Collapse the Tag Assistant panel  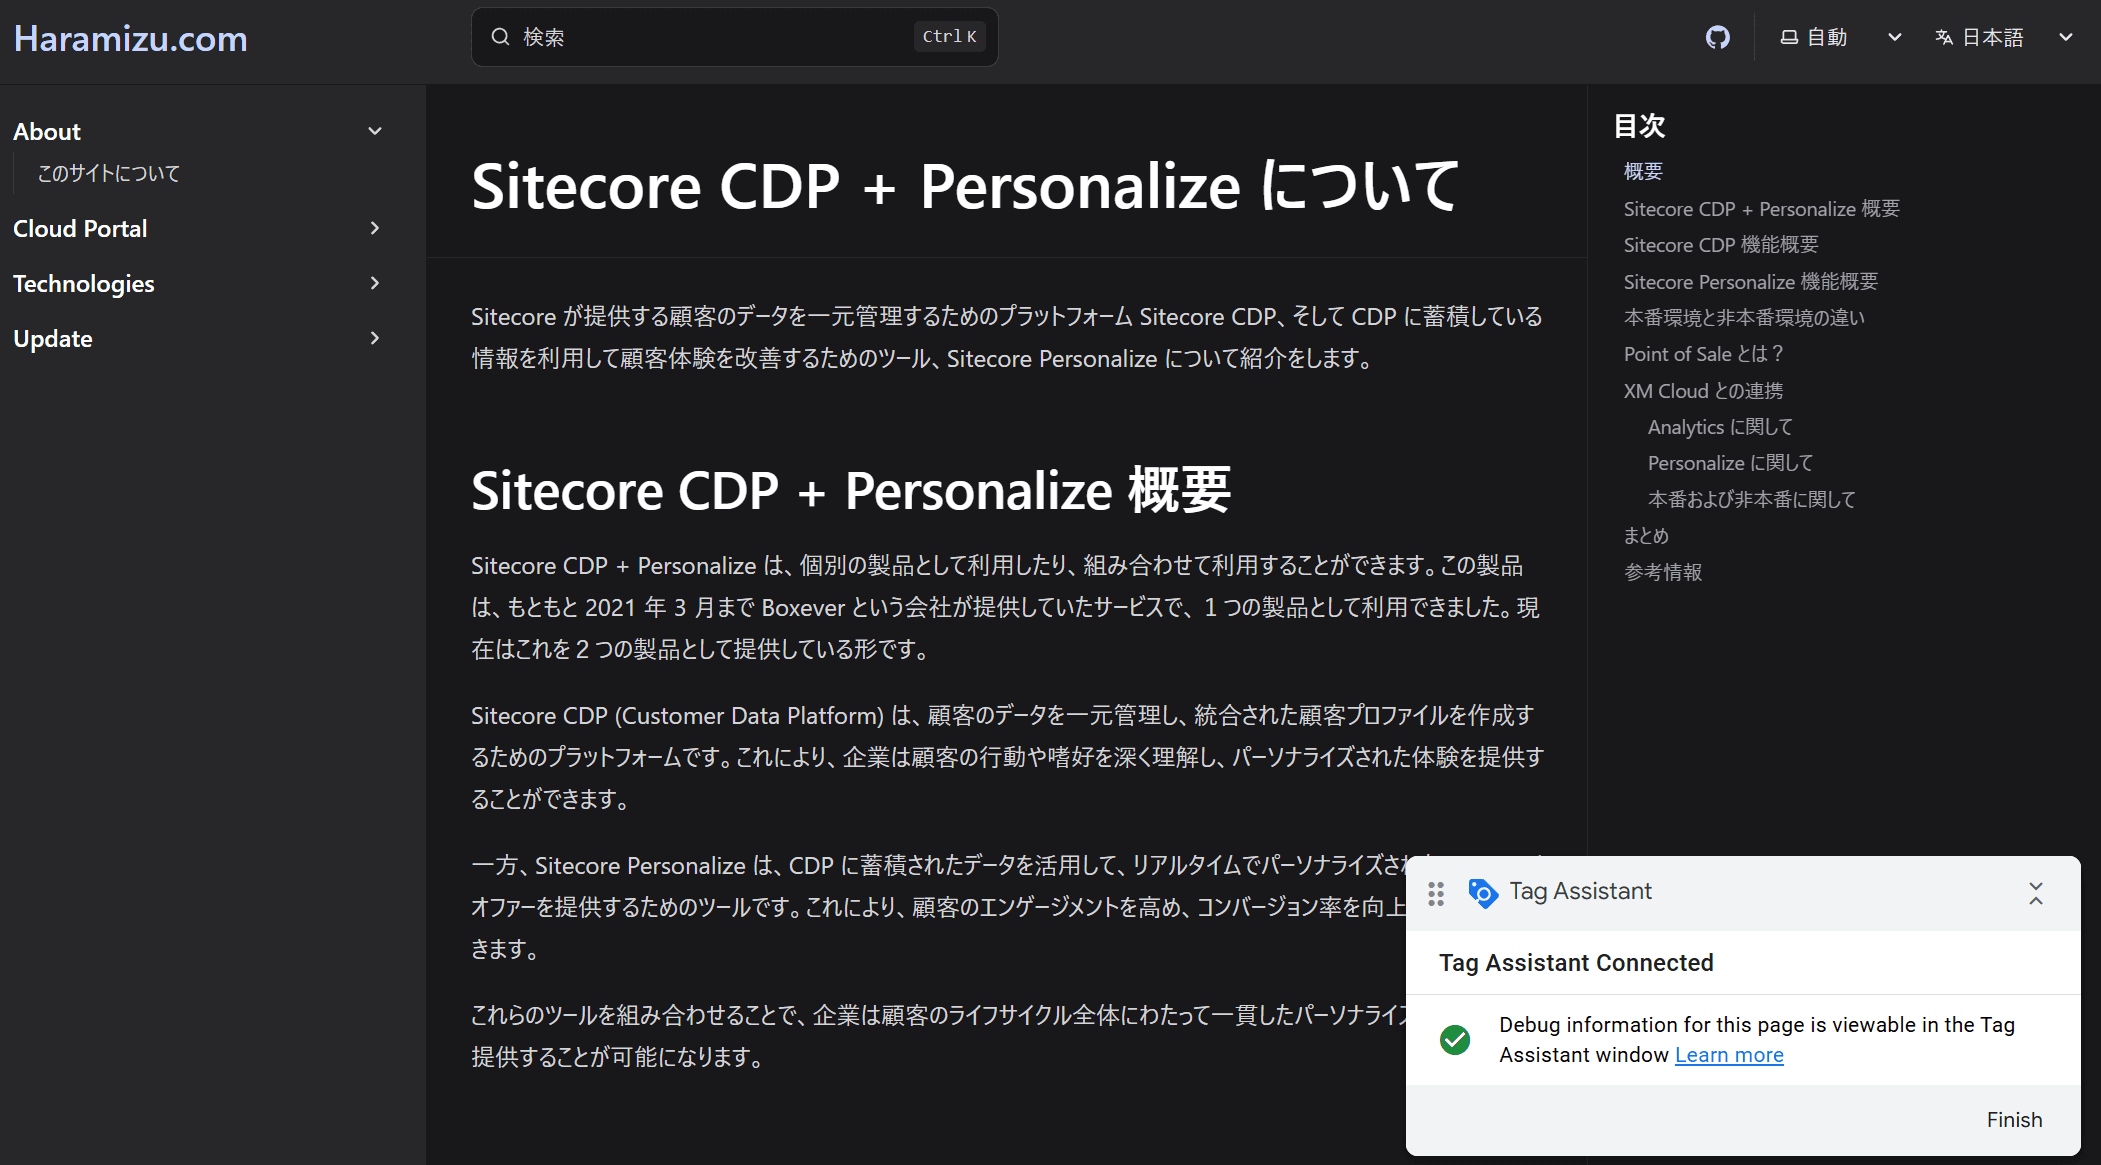point(2035,893)
